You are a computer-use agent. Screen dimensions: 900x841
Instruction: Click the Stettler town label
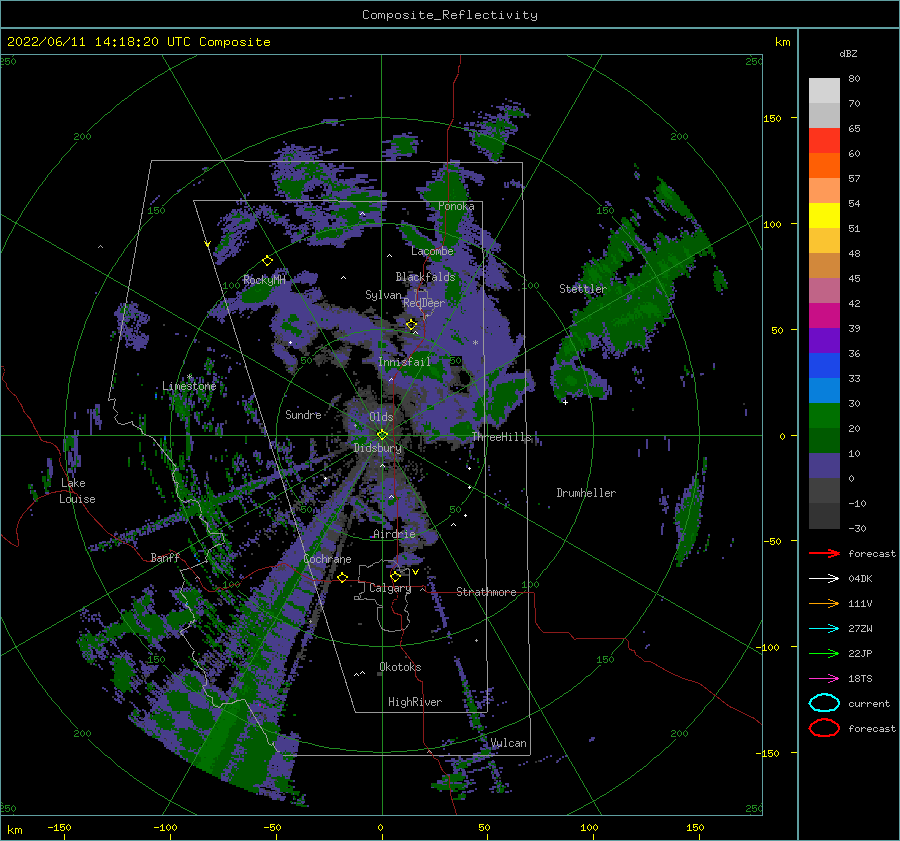tap(583, 289)
